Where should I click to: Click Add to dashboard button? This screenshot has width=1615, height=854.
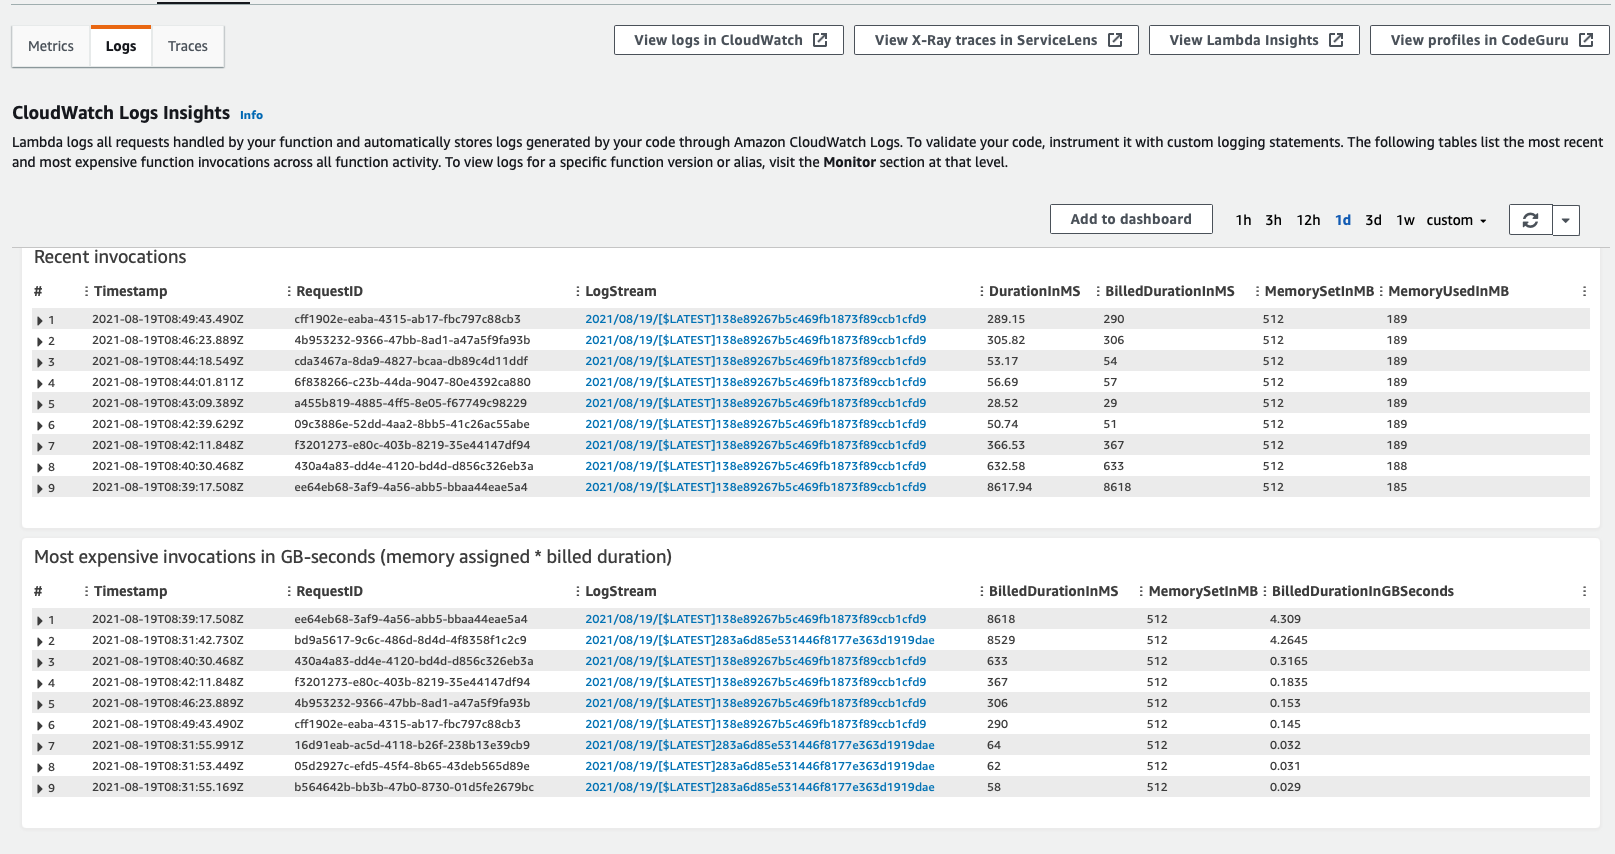coord(1131,219)
